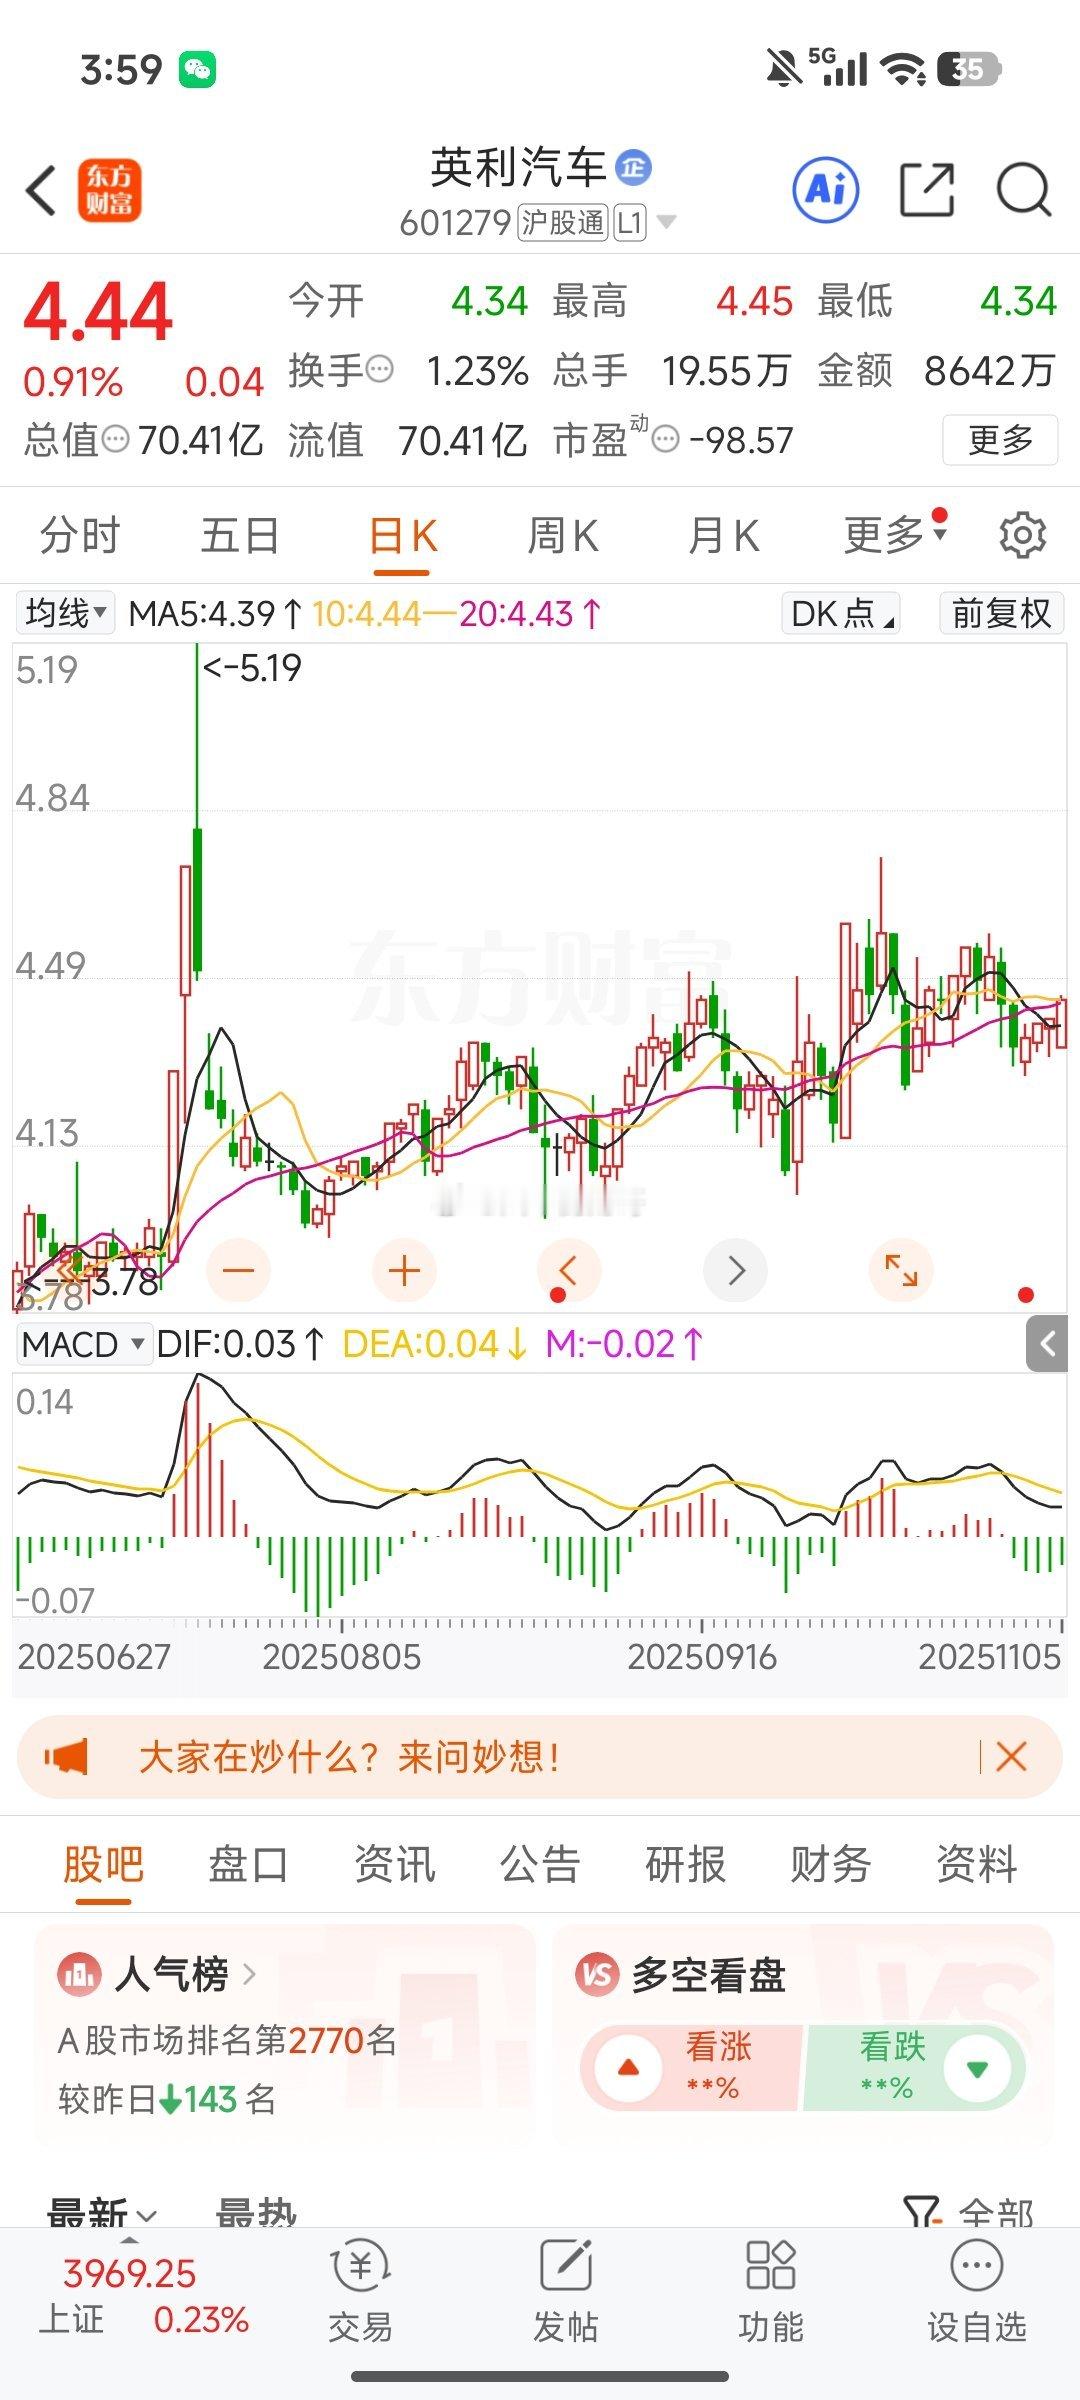Tap the MACD sub-chart area

[x=540, y=1495]
